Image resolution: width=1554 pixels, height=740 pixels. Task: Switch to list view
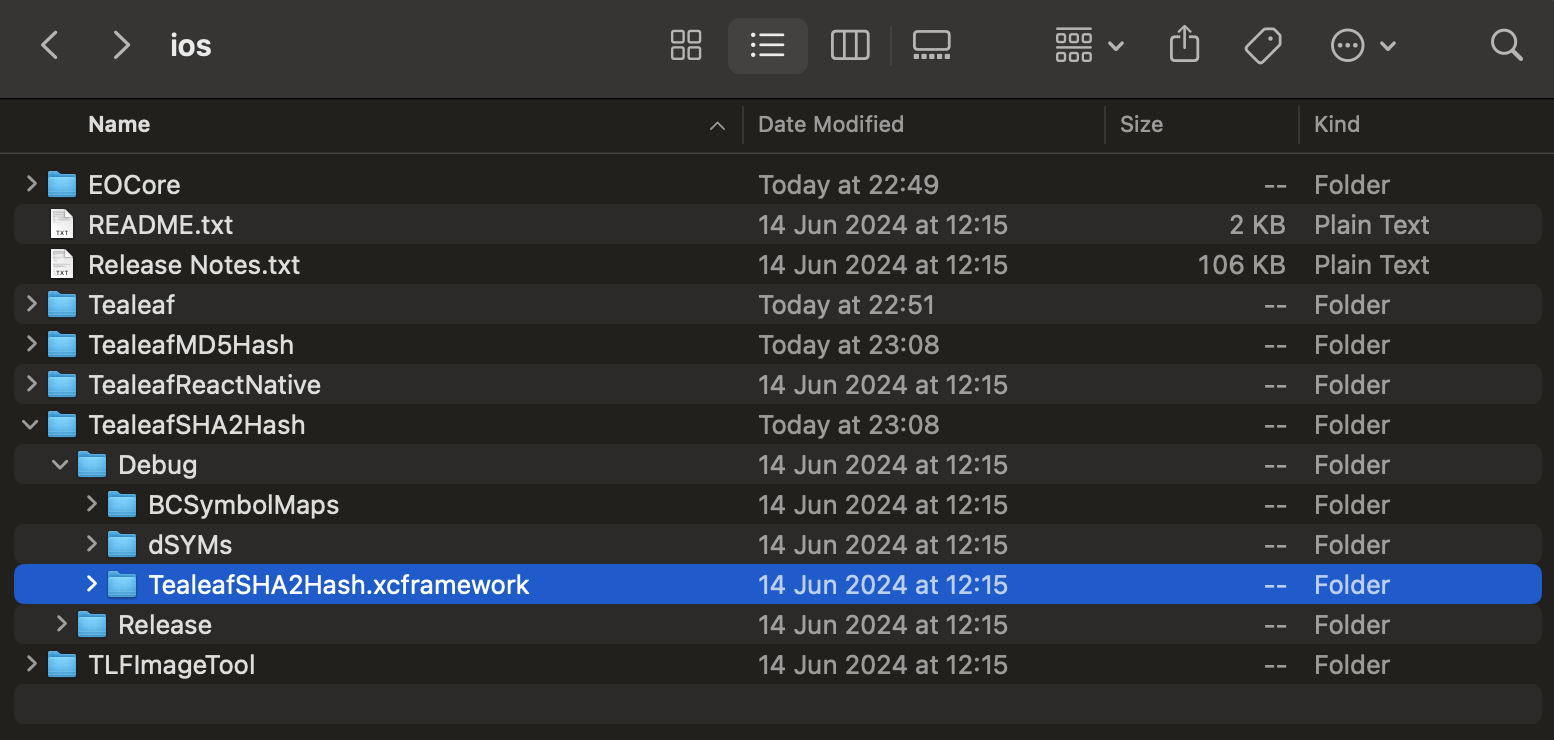pos(767,45)
